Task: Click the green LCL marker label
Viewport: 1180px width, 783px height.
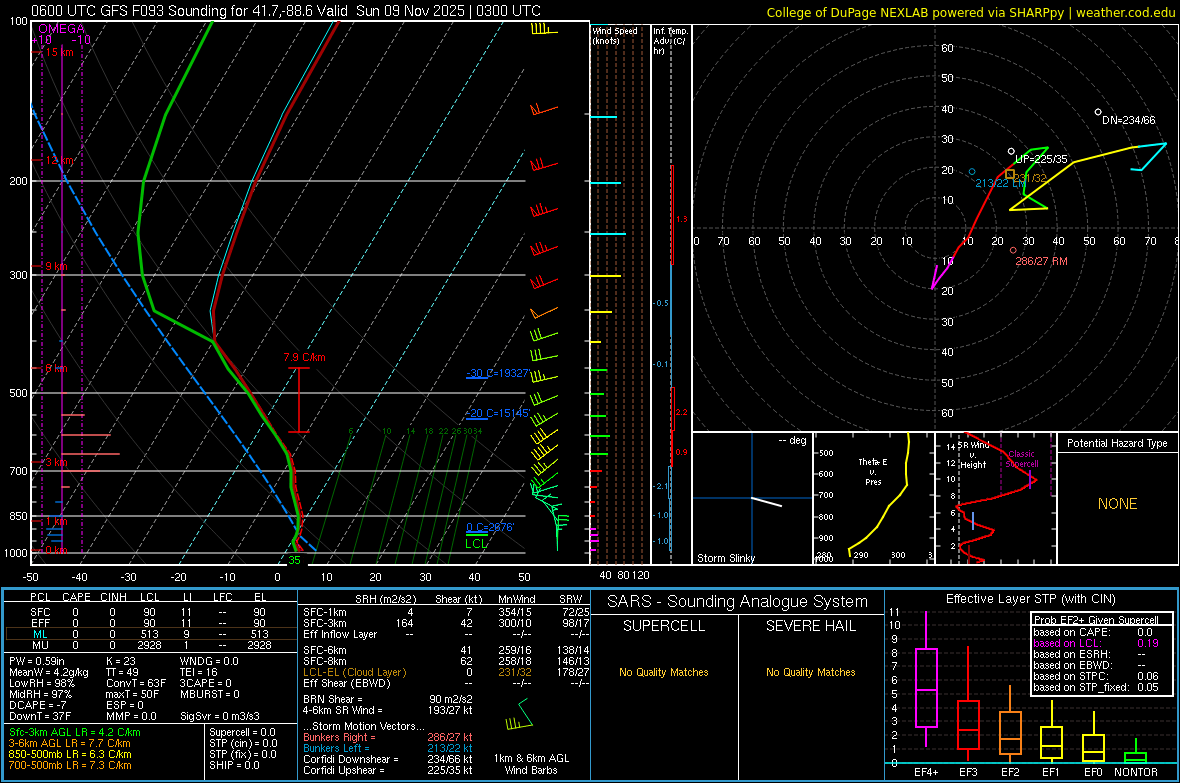Action: coord(476,544)
